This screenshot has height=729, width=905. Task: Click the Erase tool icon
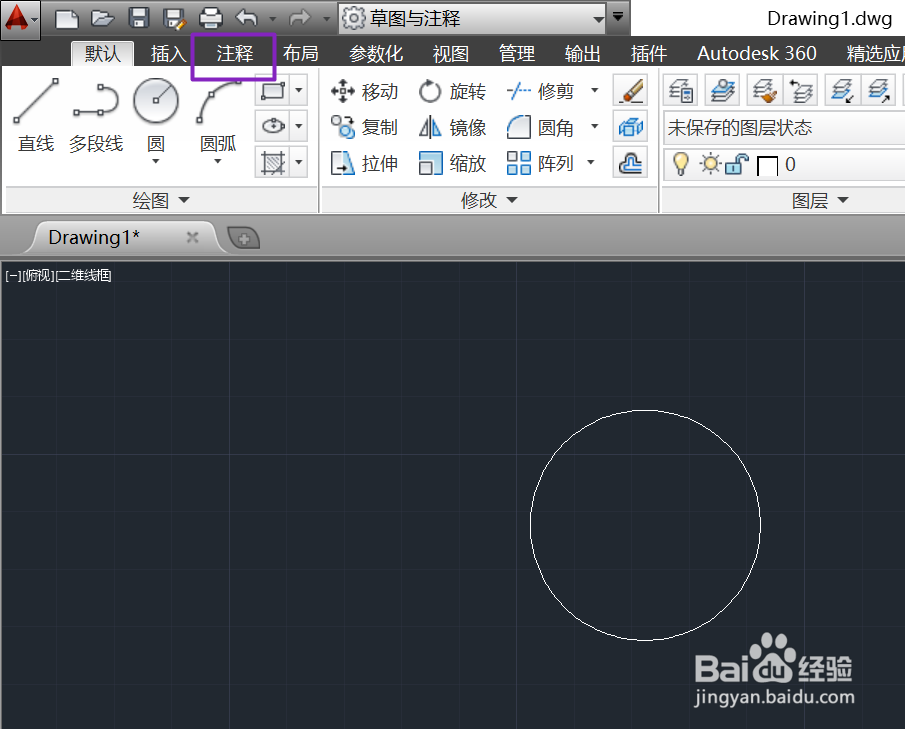[x=630, y=91]
